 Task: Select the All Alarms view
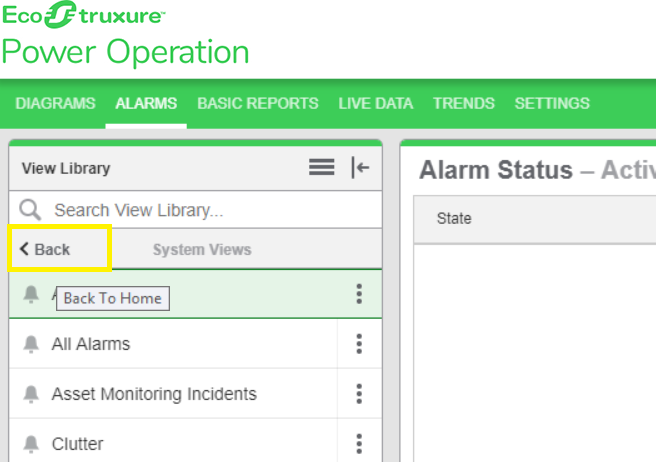coord(91,344)
